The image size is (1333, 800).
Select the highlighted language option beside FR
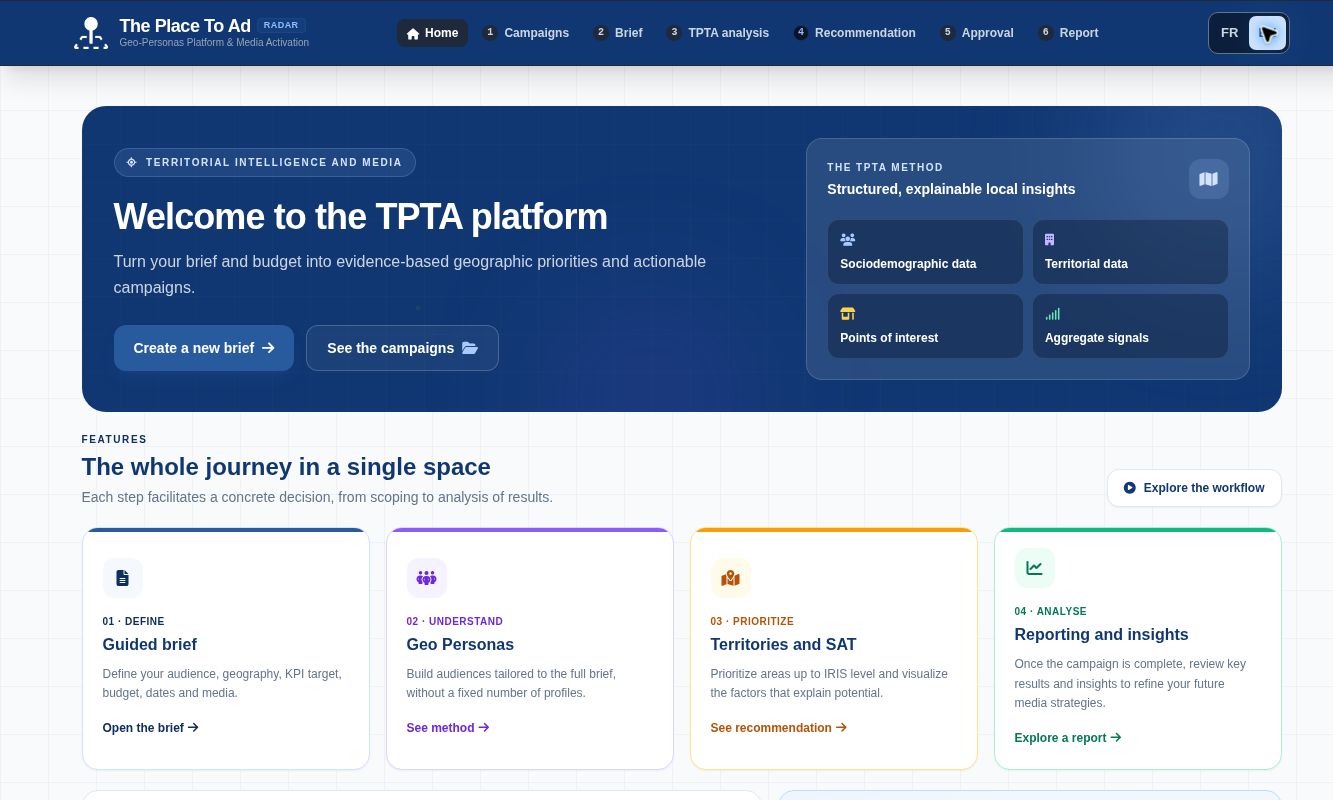click(x=1267, y=33)
